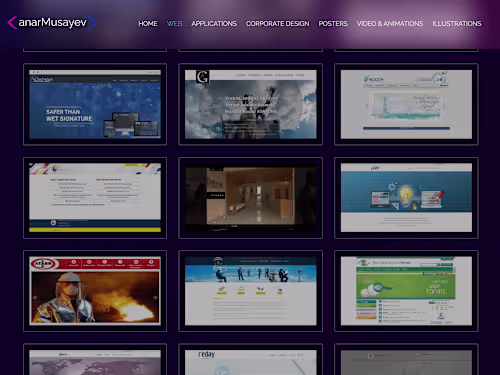Viewport: 500px width, 375px height.
Task: Open the lightbulb illustration website thumbnail
Action: click(406, 198)
